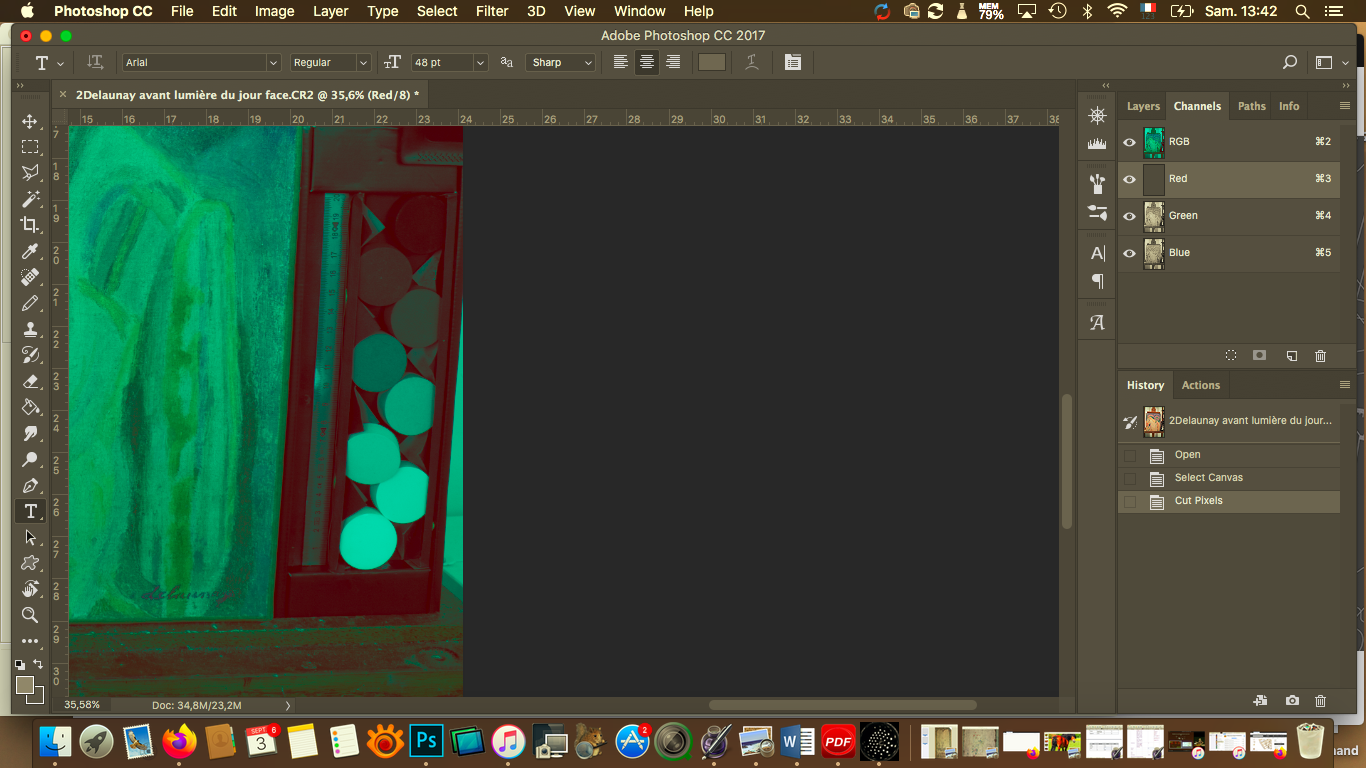Select the Clone Stamp tool
The height and width of the screenshot is (768, 1366).
click(x=30, y=329)
